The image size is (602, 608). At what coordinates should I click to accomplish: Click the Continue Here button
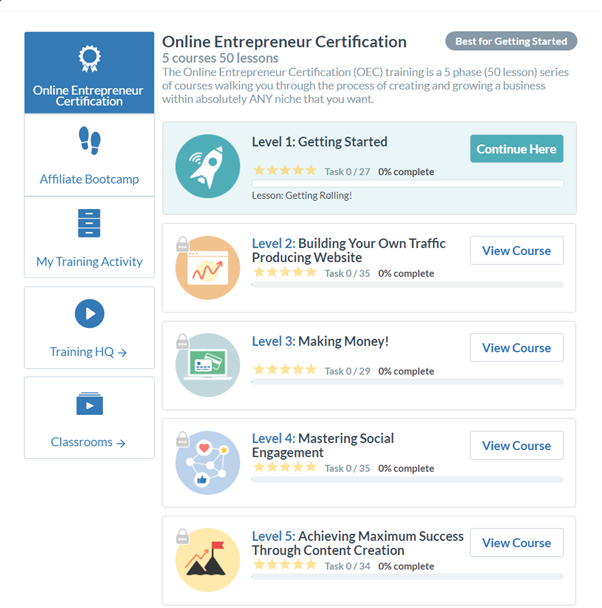(517, 149)
